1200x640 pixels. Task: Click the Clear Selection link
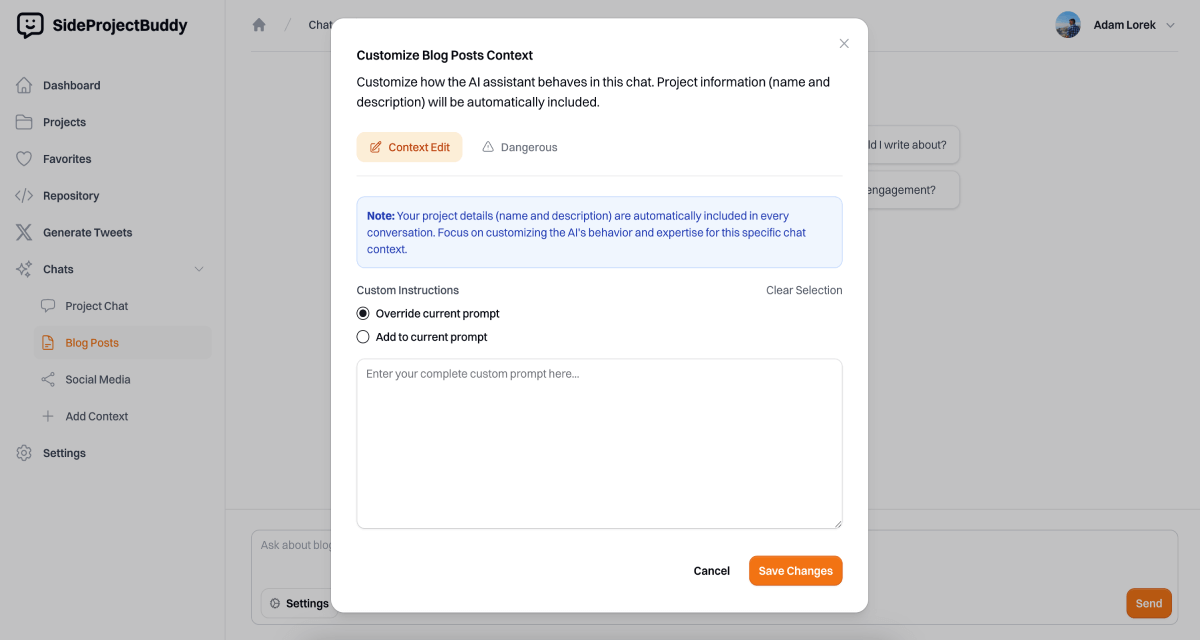click(x=804, y=290)
